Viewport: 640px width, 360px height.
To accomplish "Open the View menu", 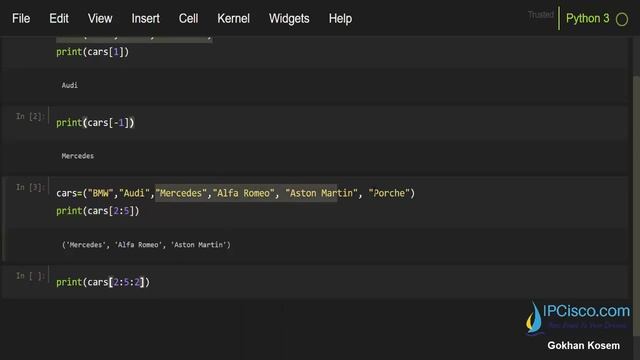I will [100, 18].
